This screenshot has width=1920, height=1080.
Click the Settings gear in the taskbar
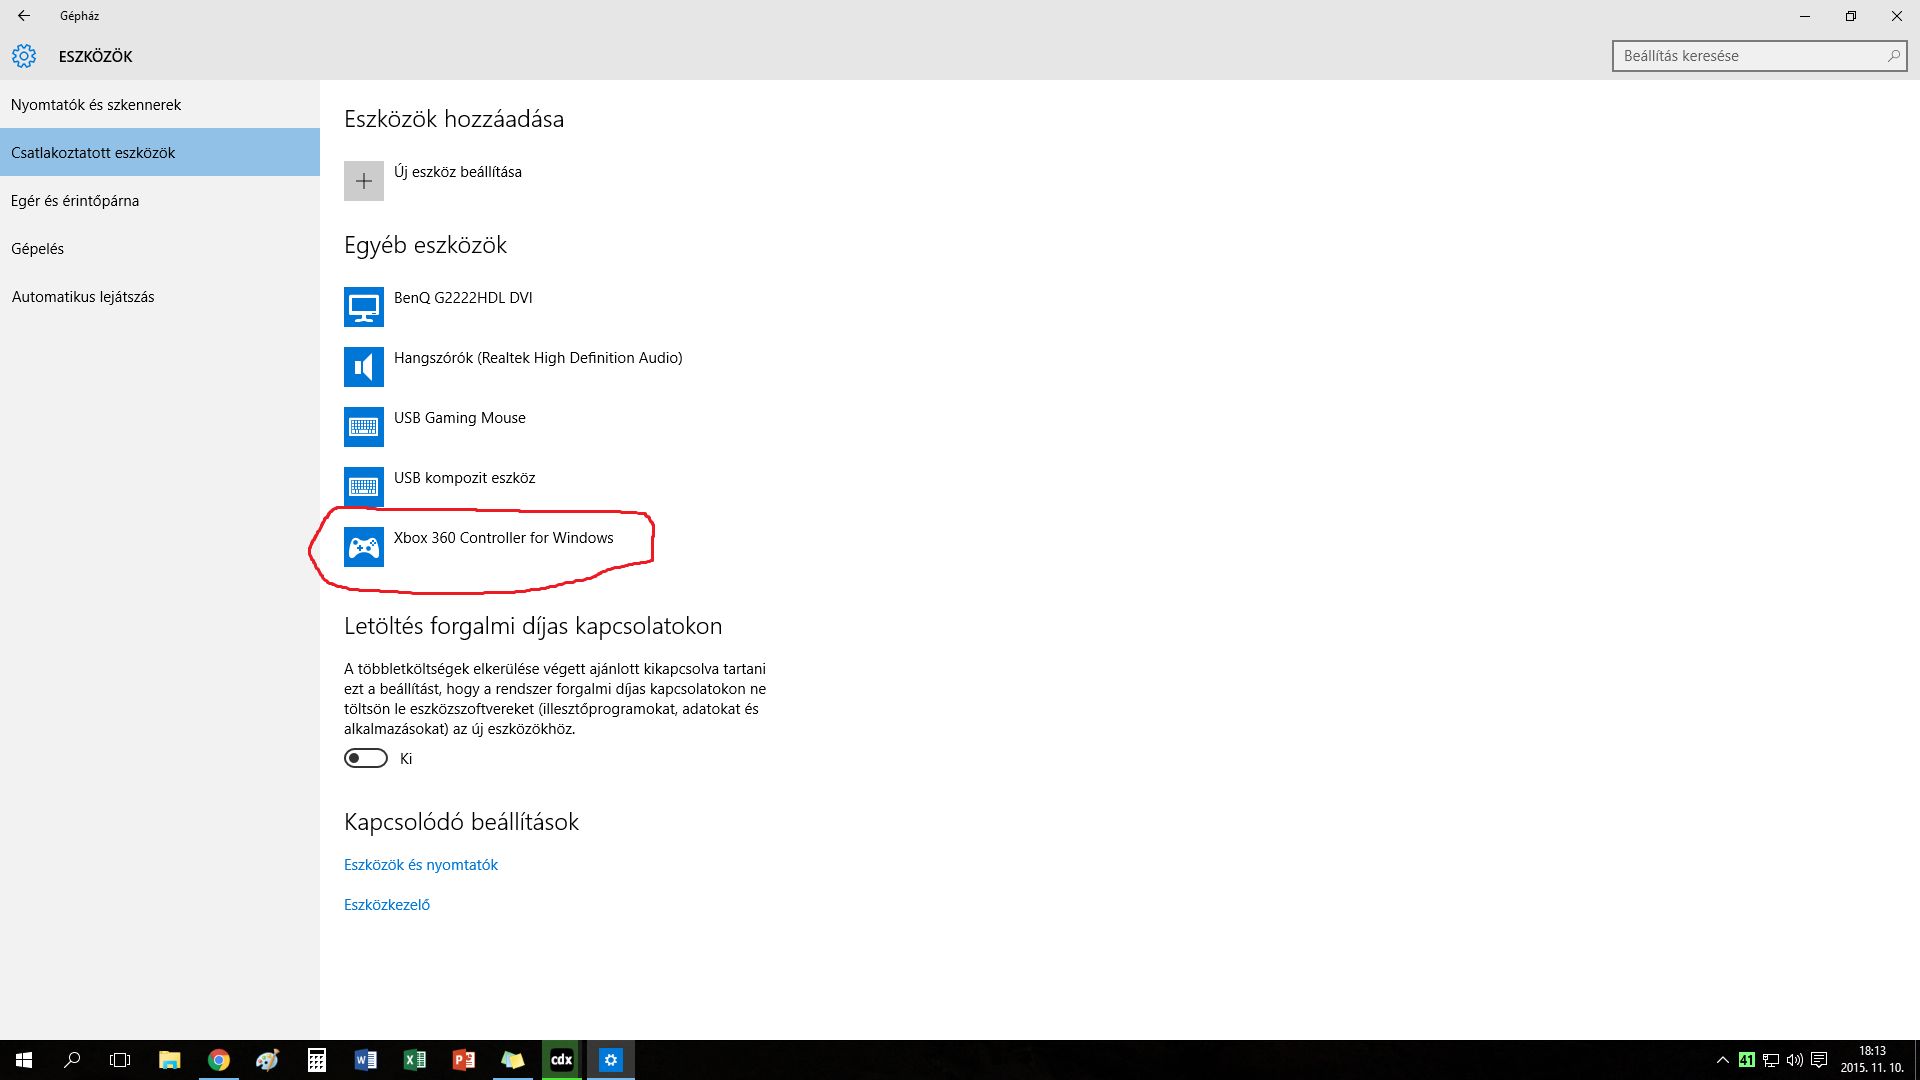coord(611,1060)
